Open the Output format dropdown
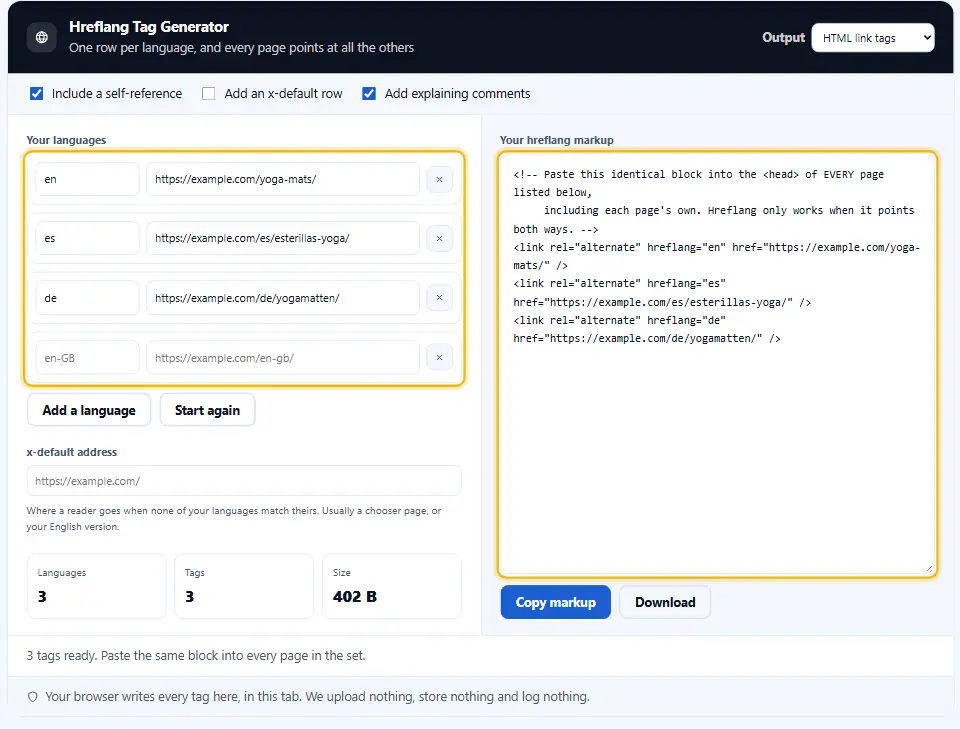This screenshot has width=960, height=729. [872, 38]
